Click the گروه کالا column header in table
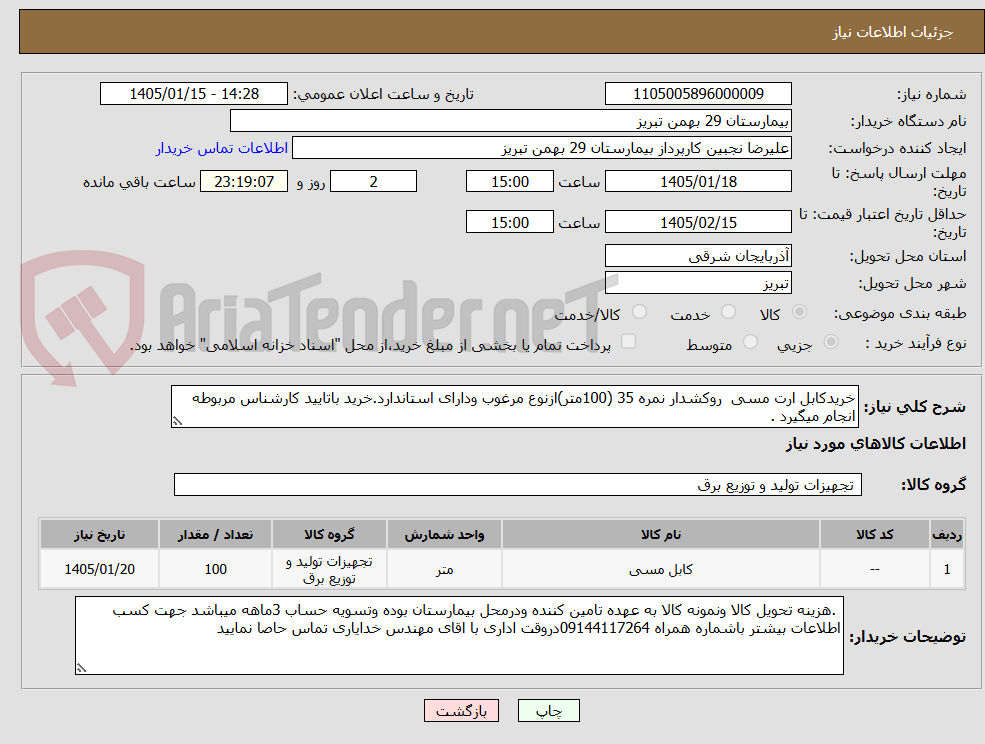Viewport: 985px width, 744px height. pos(329,534)
